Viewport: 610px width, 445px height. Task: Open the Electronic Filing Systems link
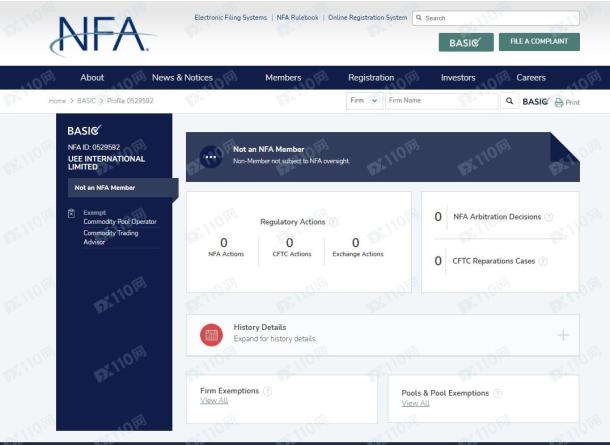(231, 18)
